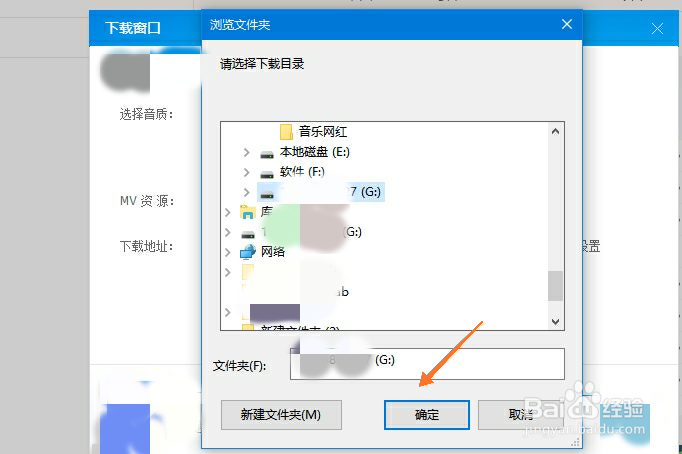Image resolution: width=682 pixels, height=454 pixels.
Task: Click the 文件夹(F) input field
Action: tap(427, 364)
